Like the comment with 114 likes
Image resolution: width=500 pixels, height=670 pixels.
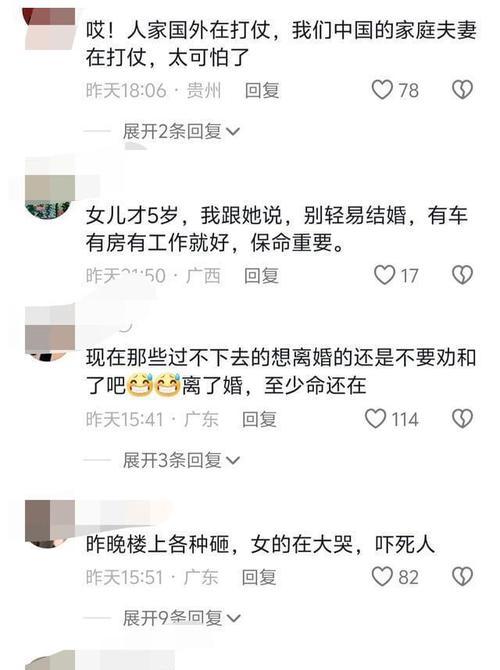coord(375,418)
